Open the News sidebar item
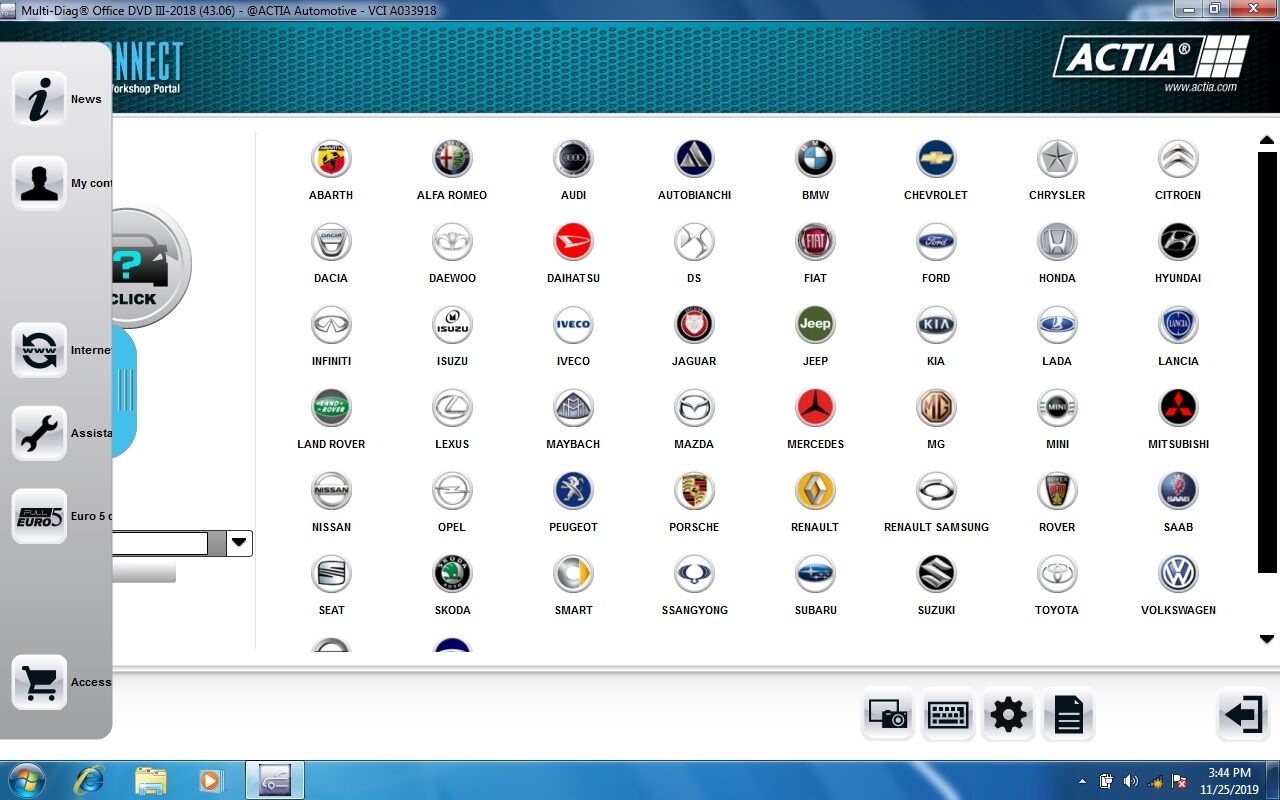The height and width of the screenshot is (800, 1280). 40,99
